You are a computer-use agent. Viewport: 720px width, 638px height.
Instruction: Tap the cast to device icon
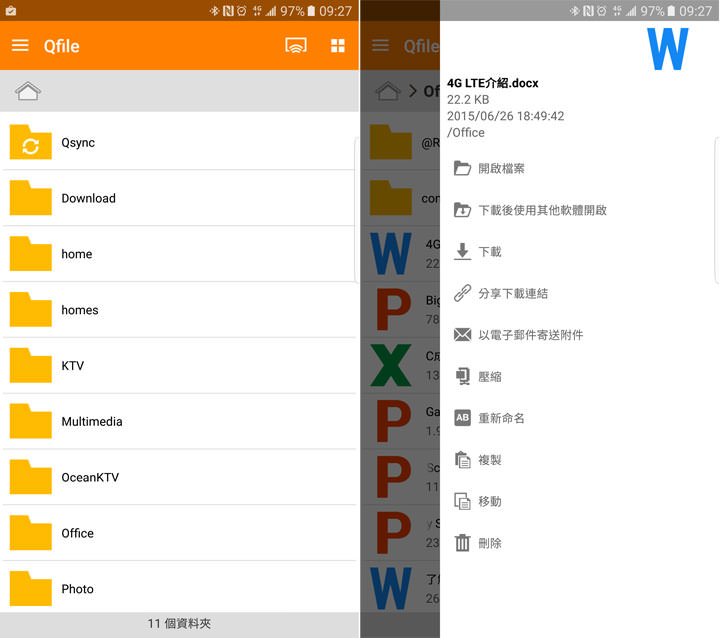tap(295, 46)
